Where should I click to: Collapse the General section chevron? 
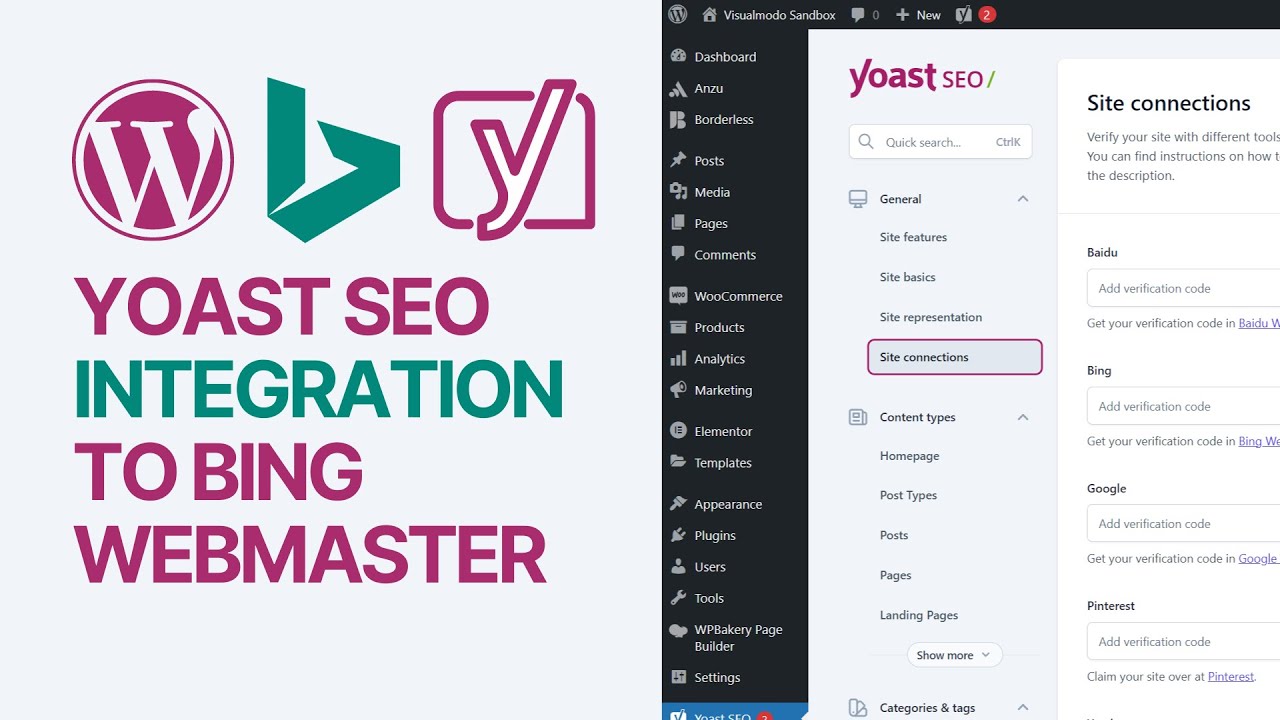click(x=1023, y=199)
